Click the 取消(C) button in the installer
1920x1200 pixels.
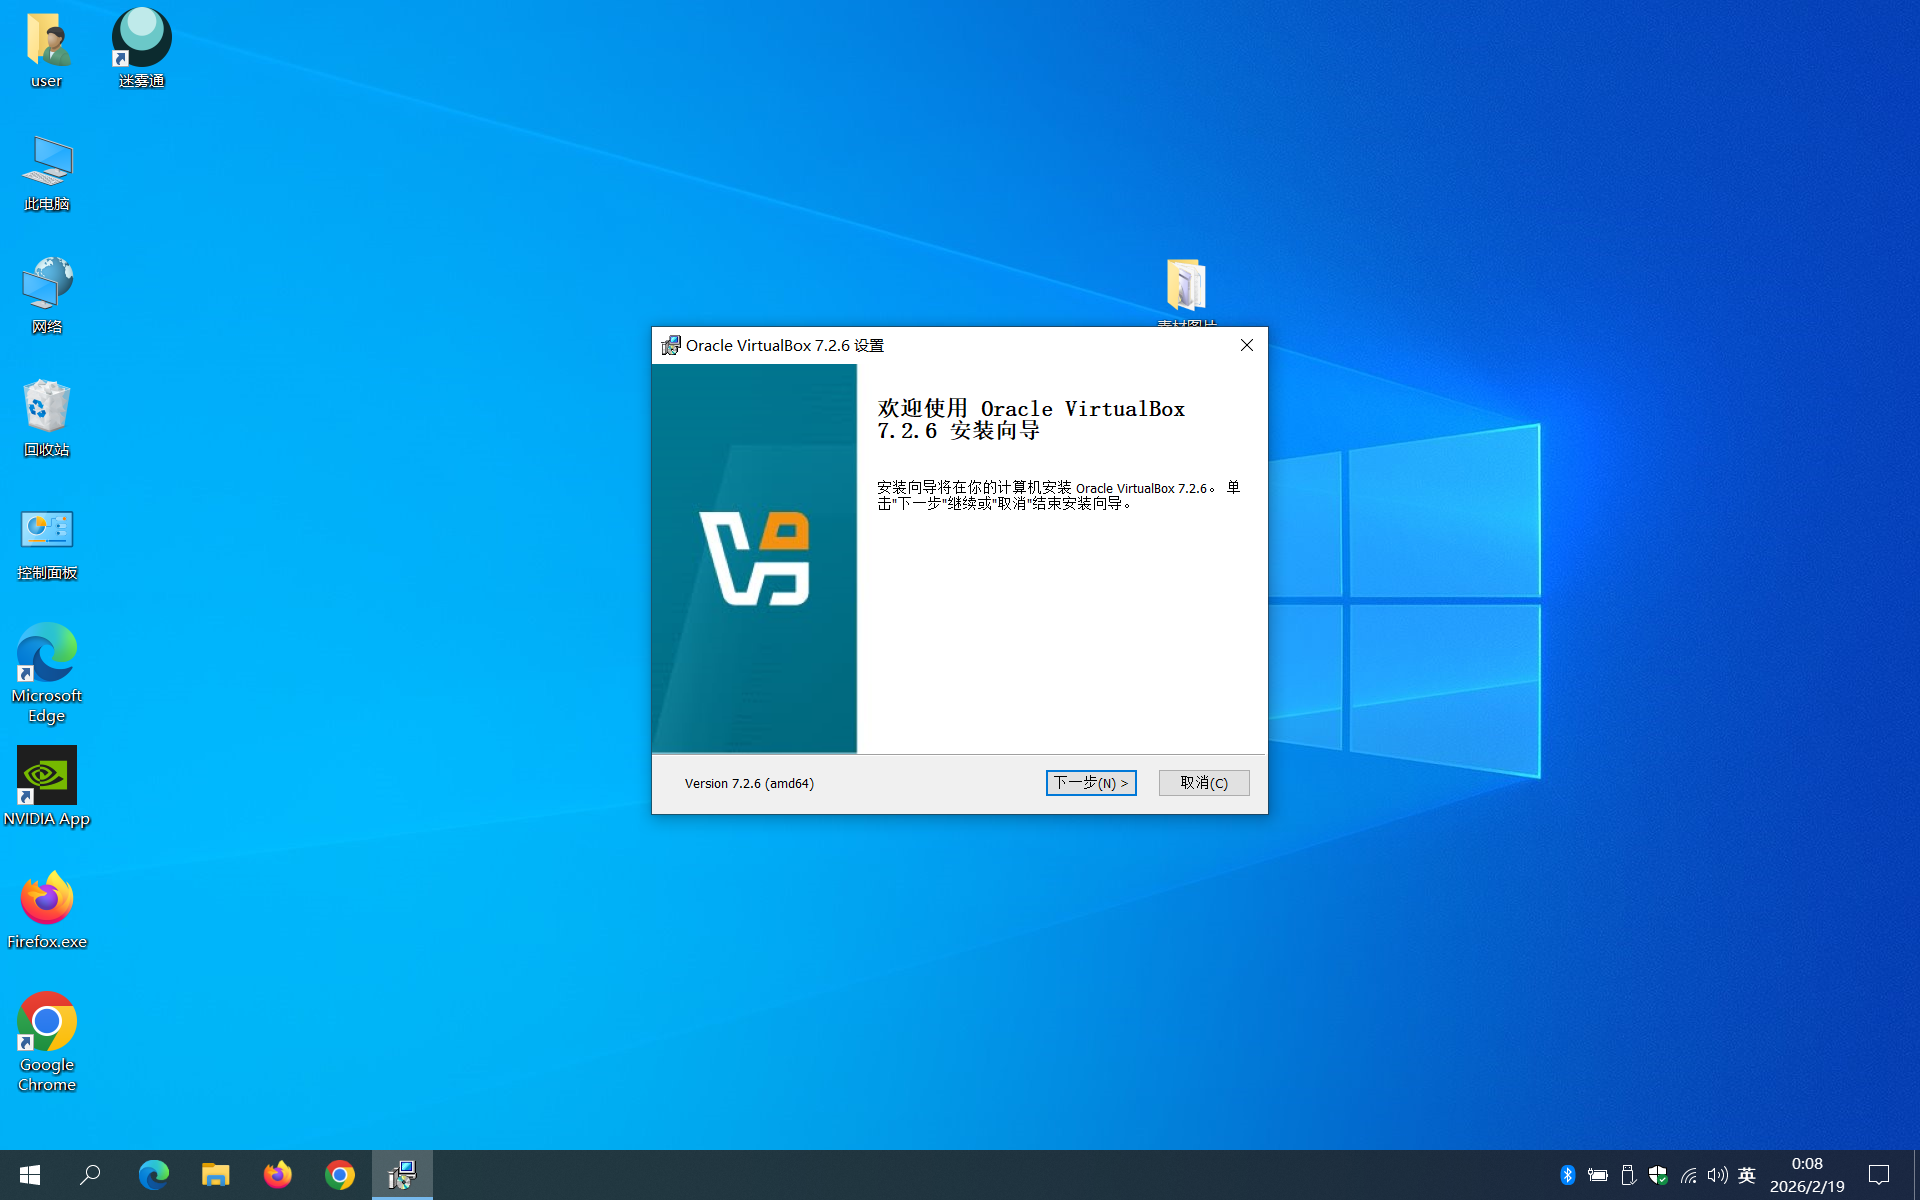point(1203,783)
